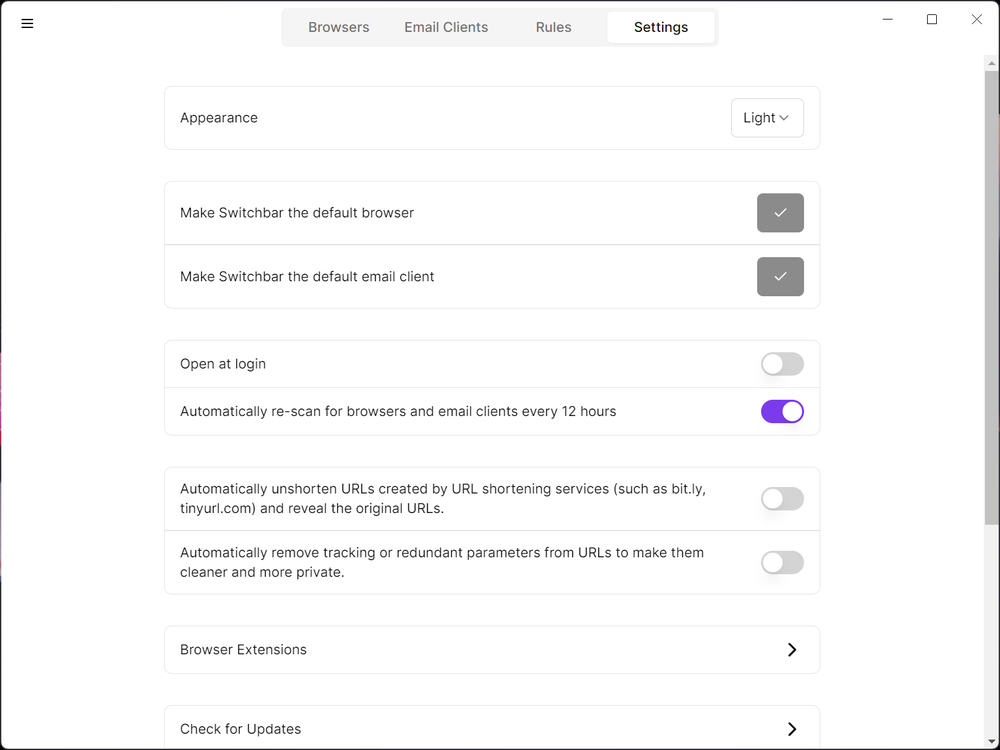Viewport: 1000px width, 750px height.
Task: Expand Browser Extensions chevron arrow
Action: (x=791, y=650)
